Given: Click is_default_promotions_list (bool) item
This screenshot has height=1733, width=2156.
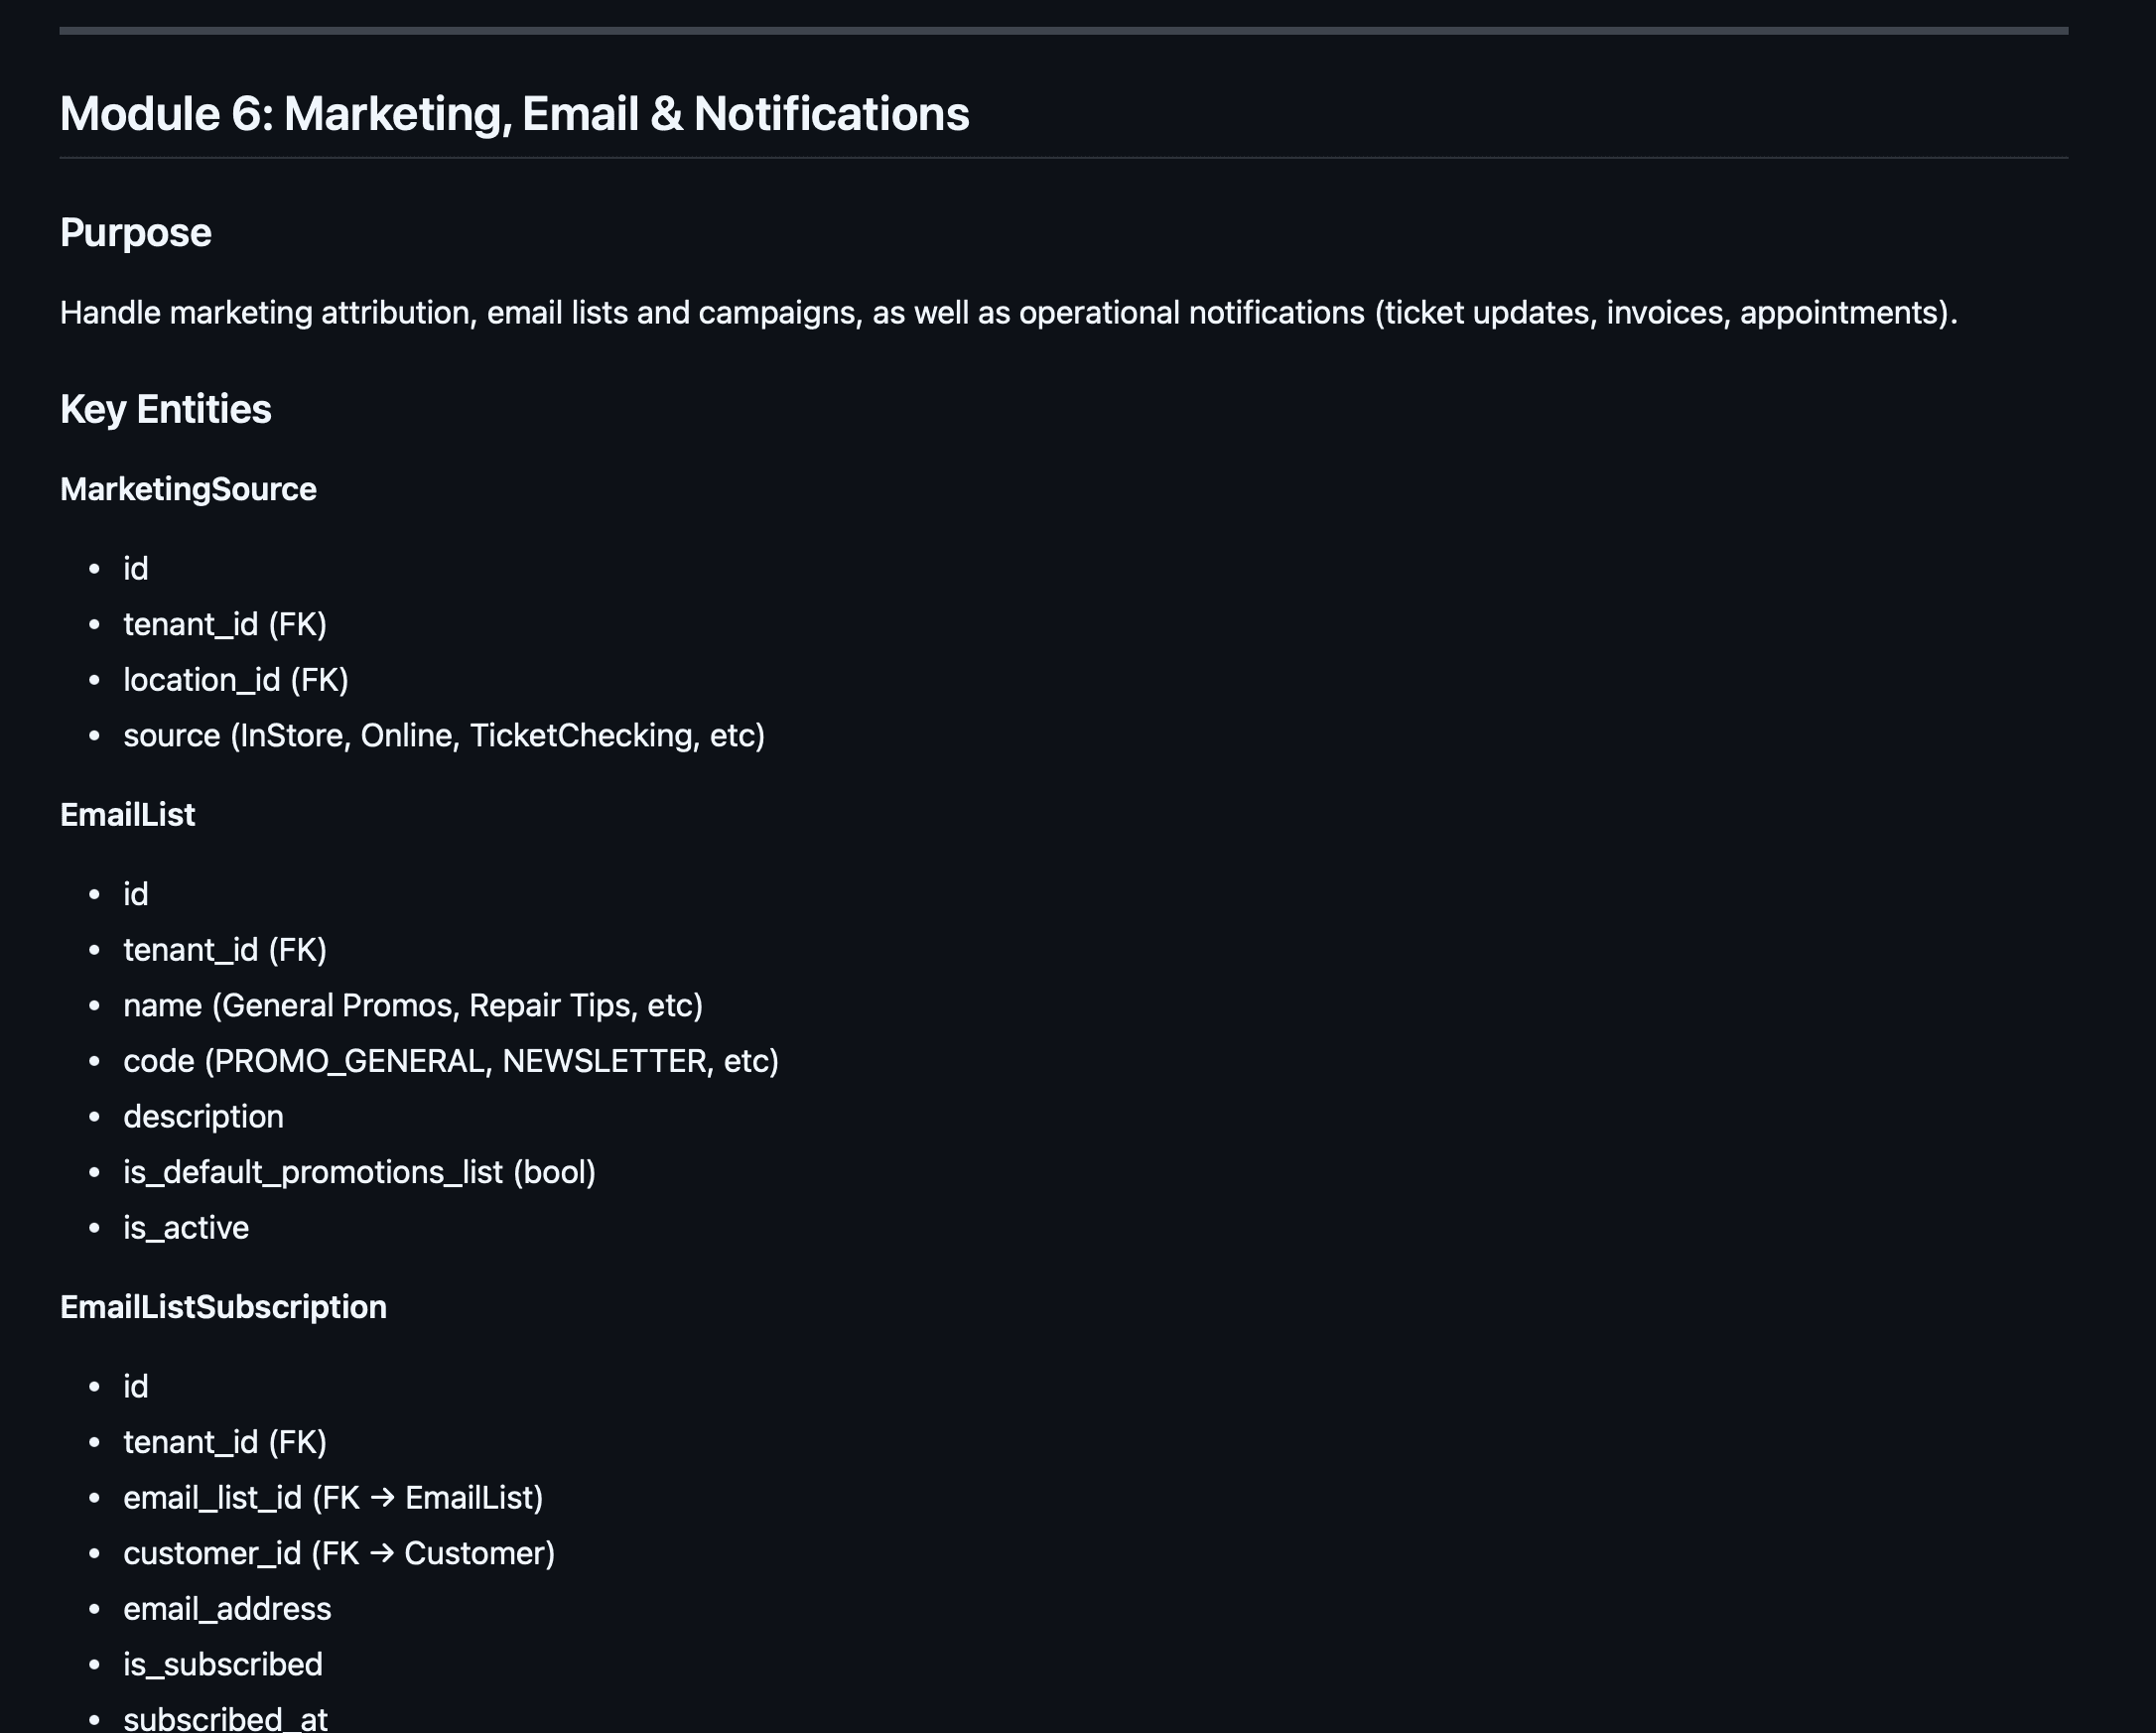Looking at the screenshot, I should pos(359,1172).
